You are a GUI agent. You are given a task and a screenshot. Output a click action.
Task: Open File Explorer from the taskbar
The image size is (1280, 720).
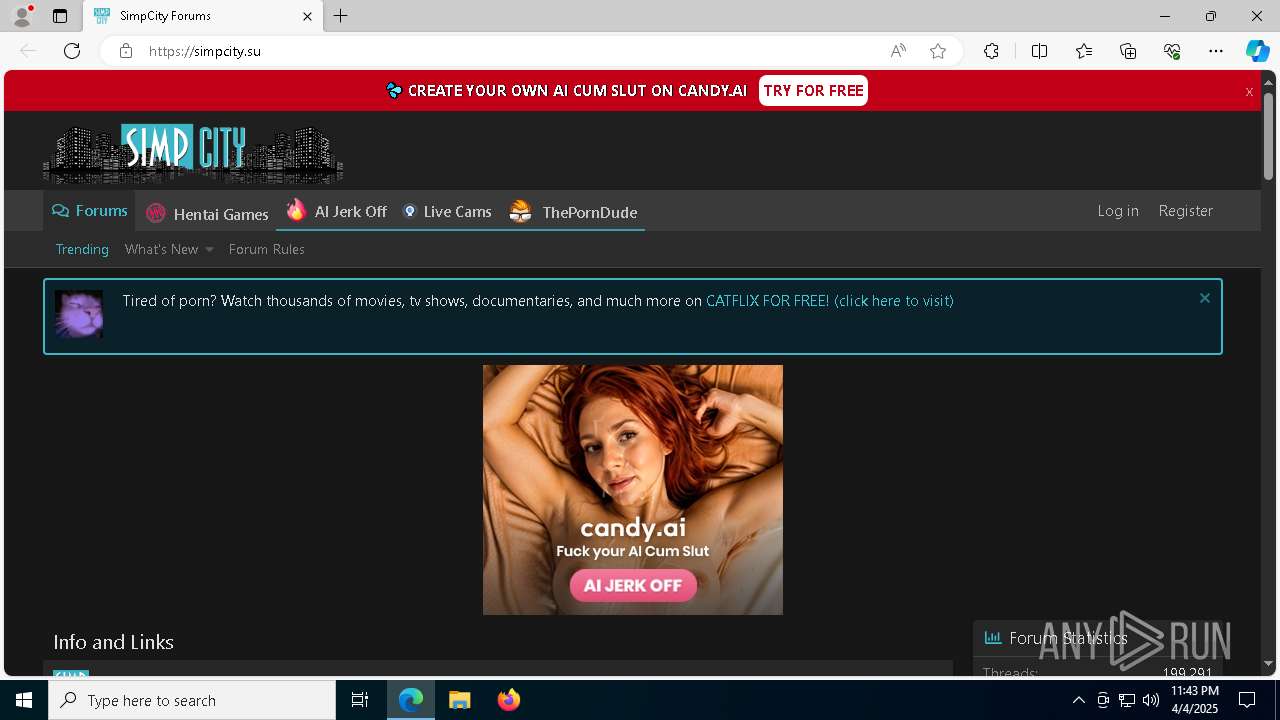(459, 700)
